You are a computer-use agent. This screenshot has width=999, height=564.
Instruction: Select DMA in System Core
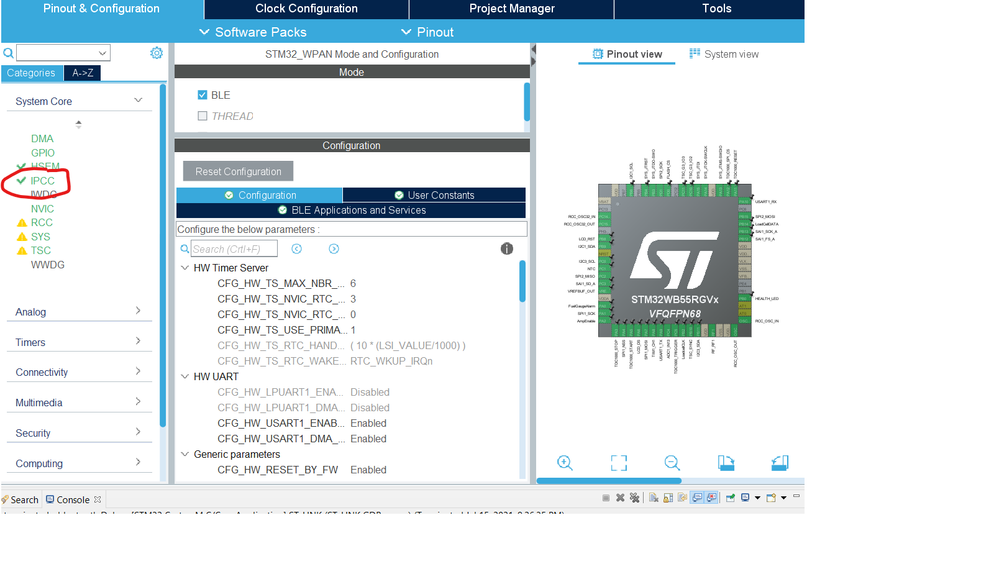click(42, 138)
